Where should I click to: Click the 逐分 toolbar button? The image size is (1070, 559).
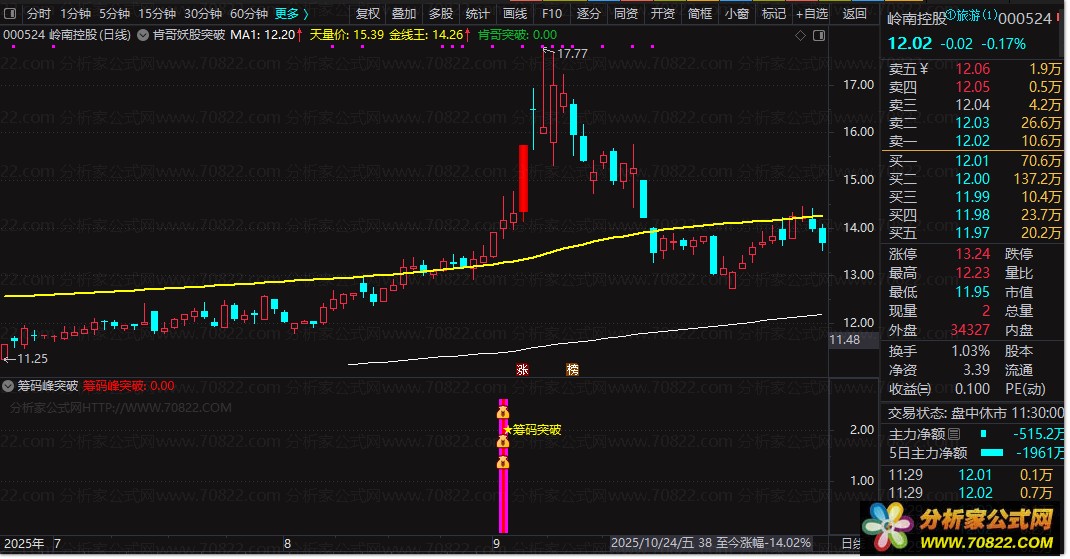pos(588,14)
